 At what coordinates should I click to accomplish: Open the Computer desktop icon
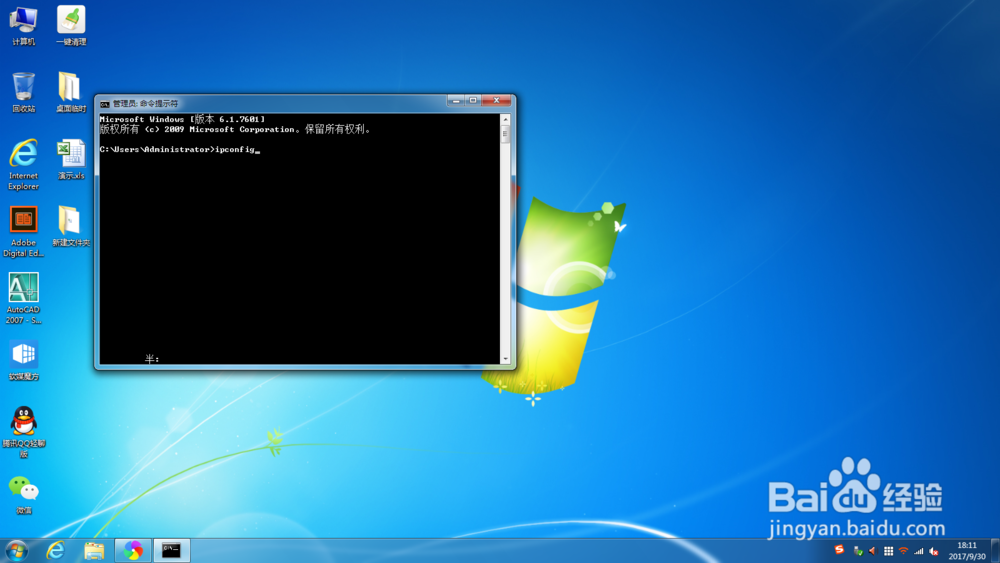click(24, 26)
